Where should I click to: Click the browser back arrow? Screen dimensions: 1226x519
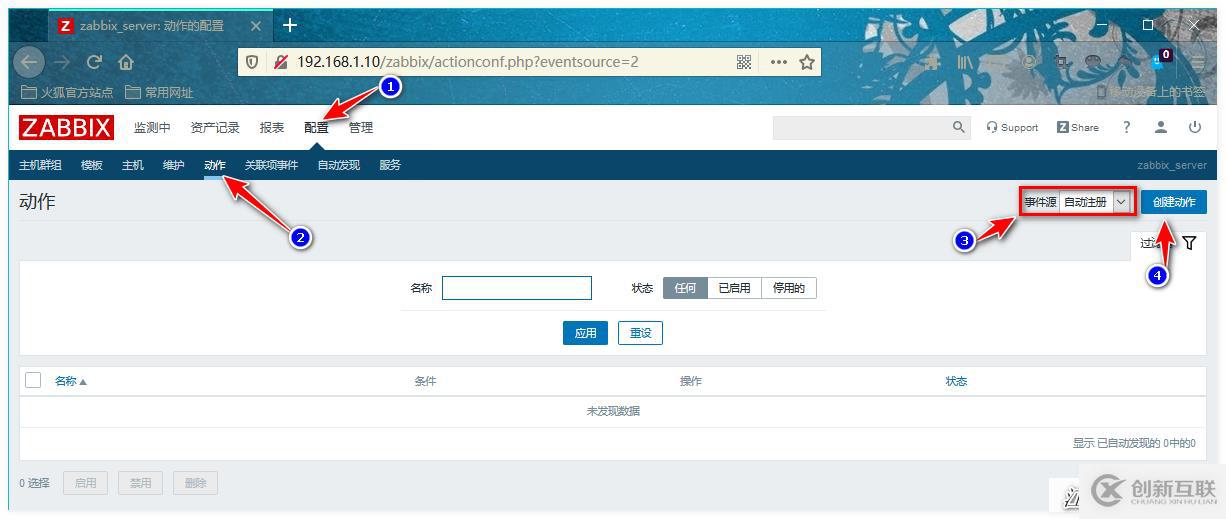click(x=30, y=62)
